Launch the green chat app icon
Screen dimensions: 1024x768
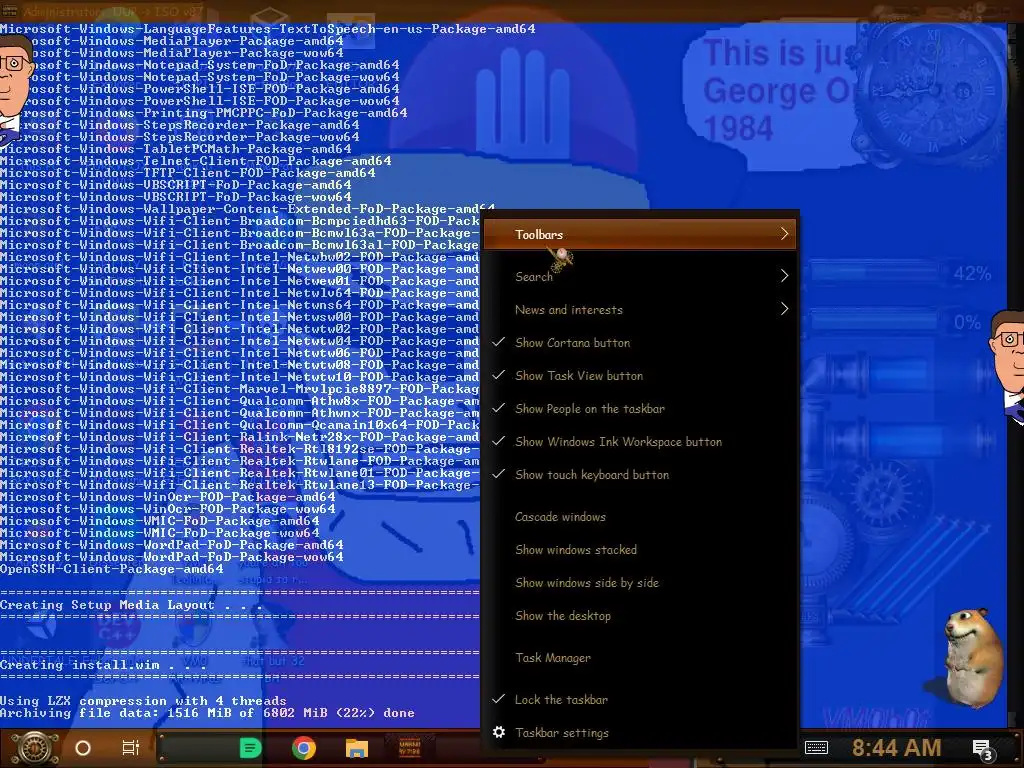tap(250, 748)
